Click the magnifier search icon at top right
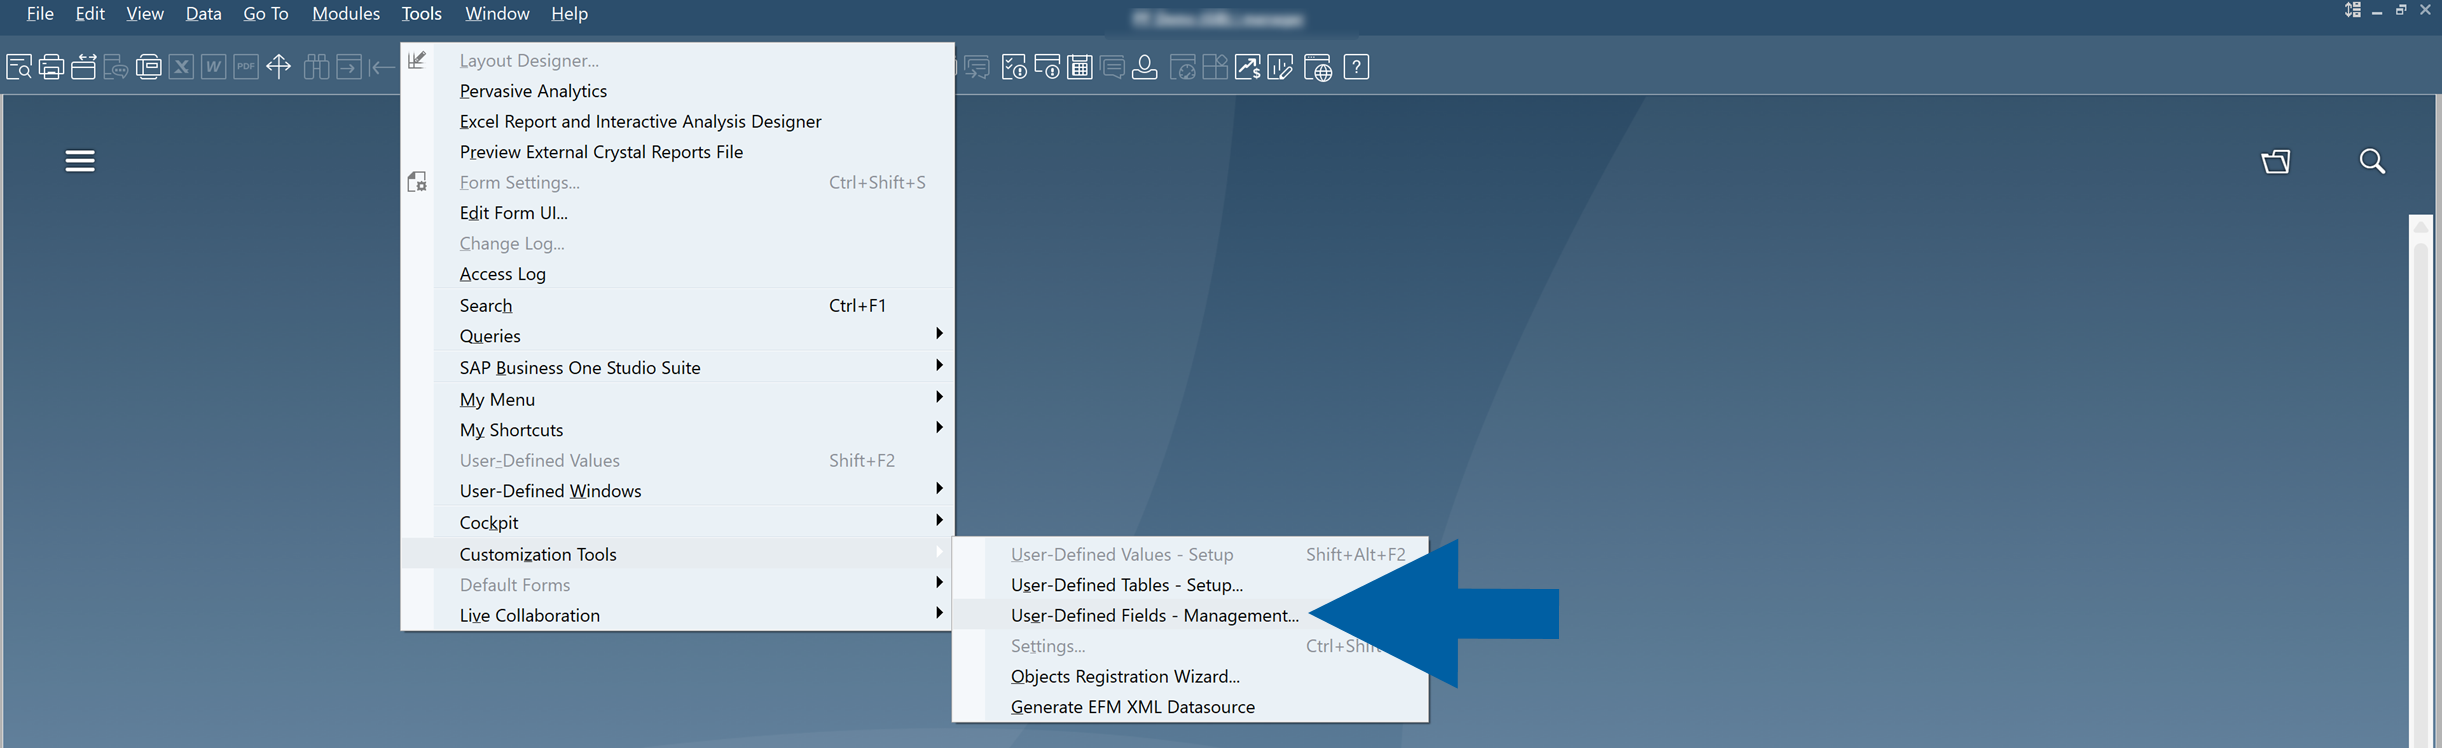The width and height of the screenshot is (2442, 749). pyautogui.click(x=2372, y=161)
